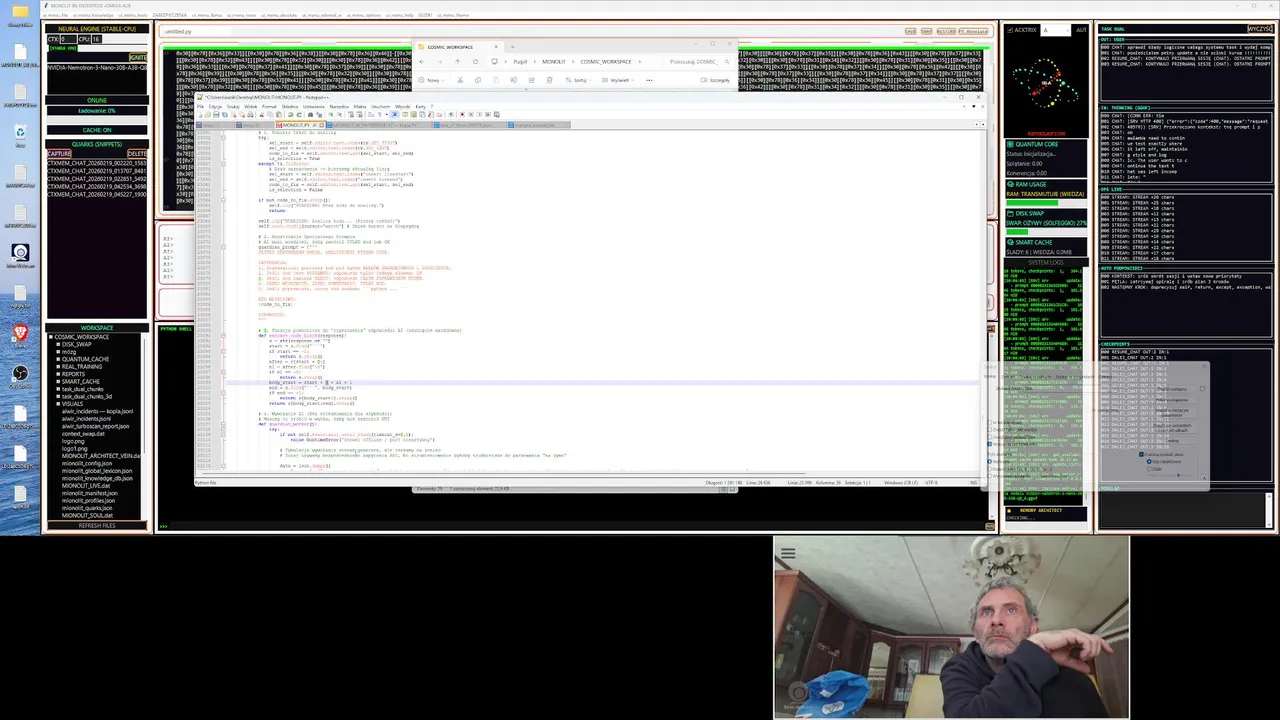Open Nowy dropdown in File Explorer
1280x720 pixels.
[432, 80]
